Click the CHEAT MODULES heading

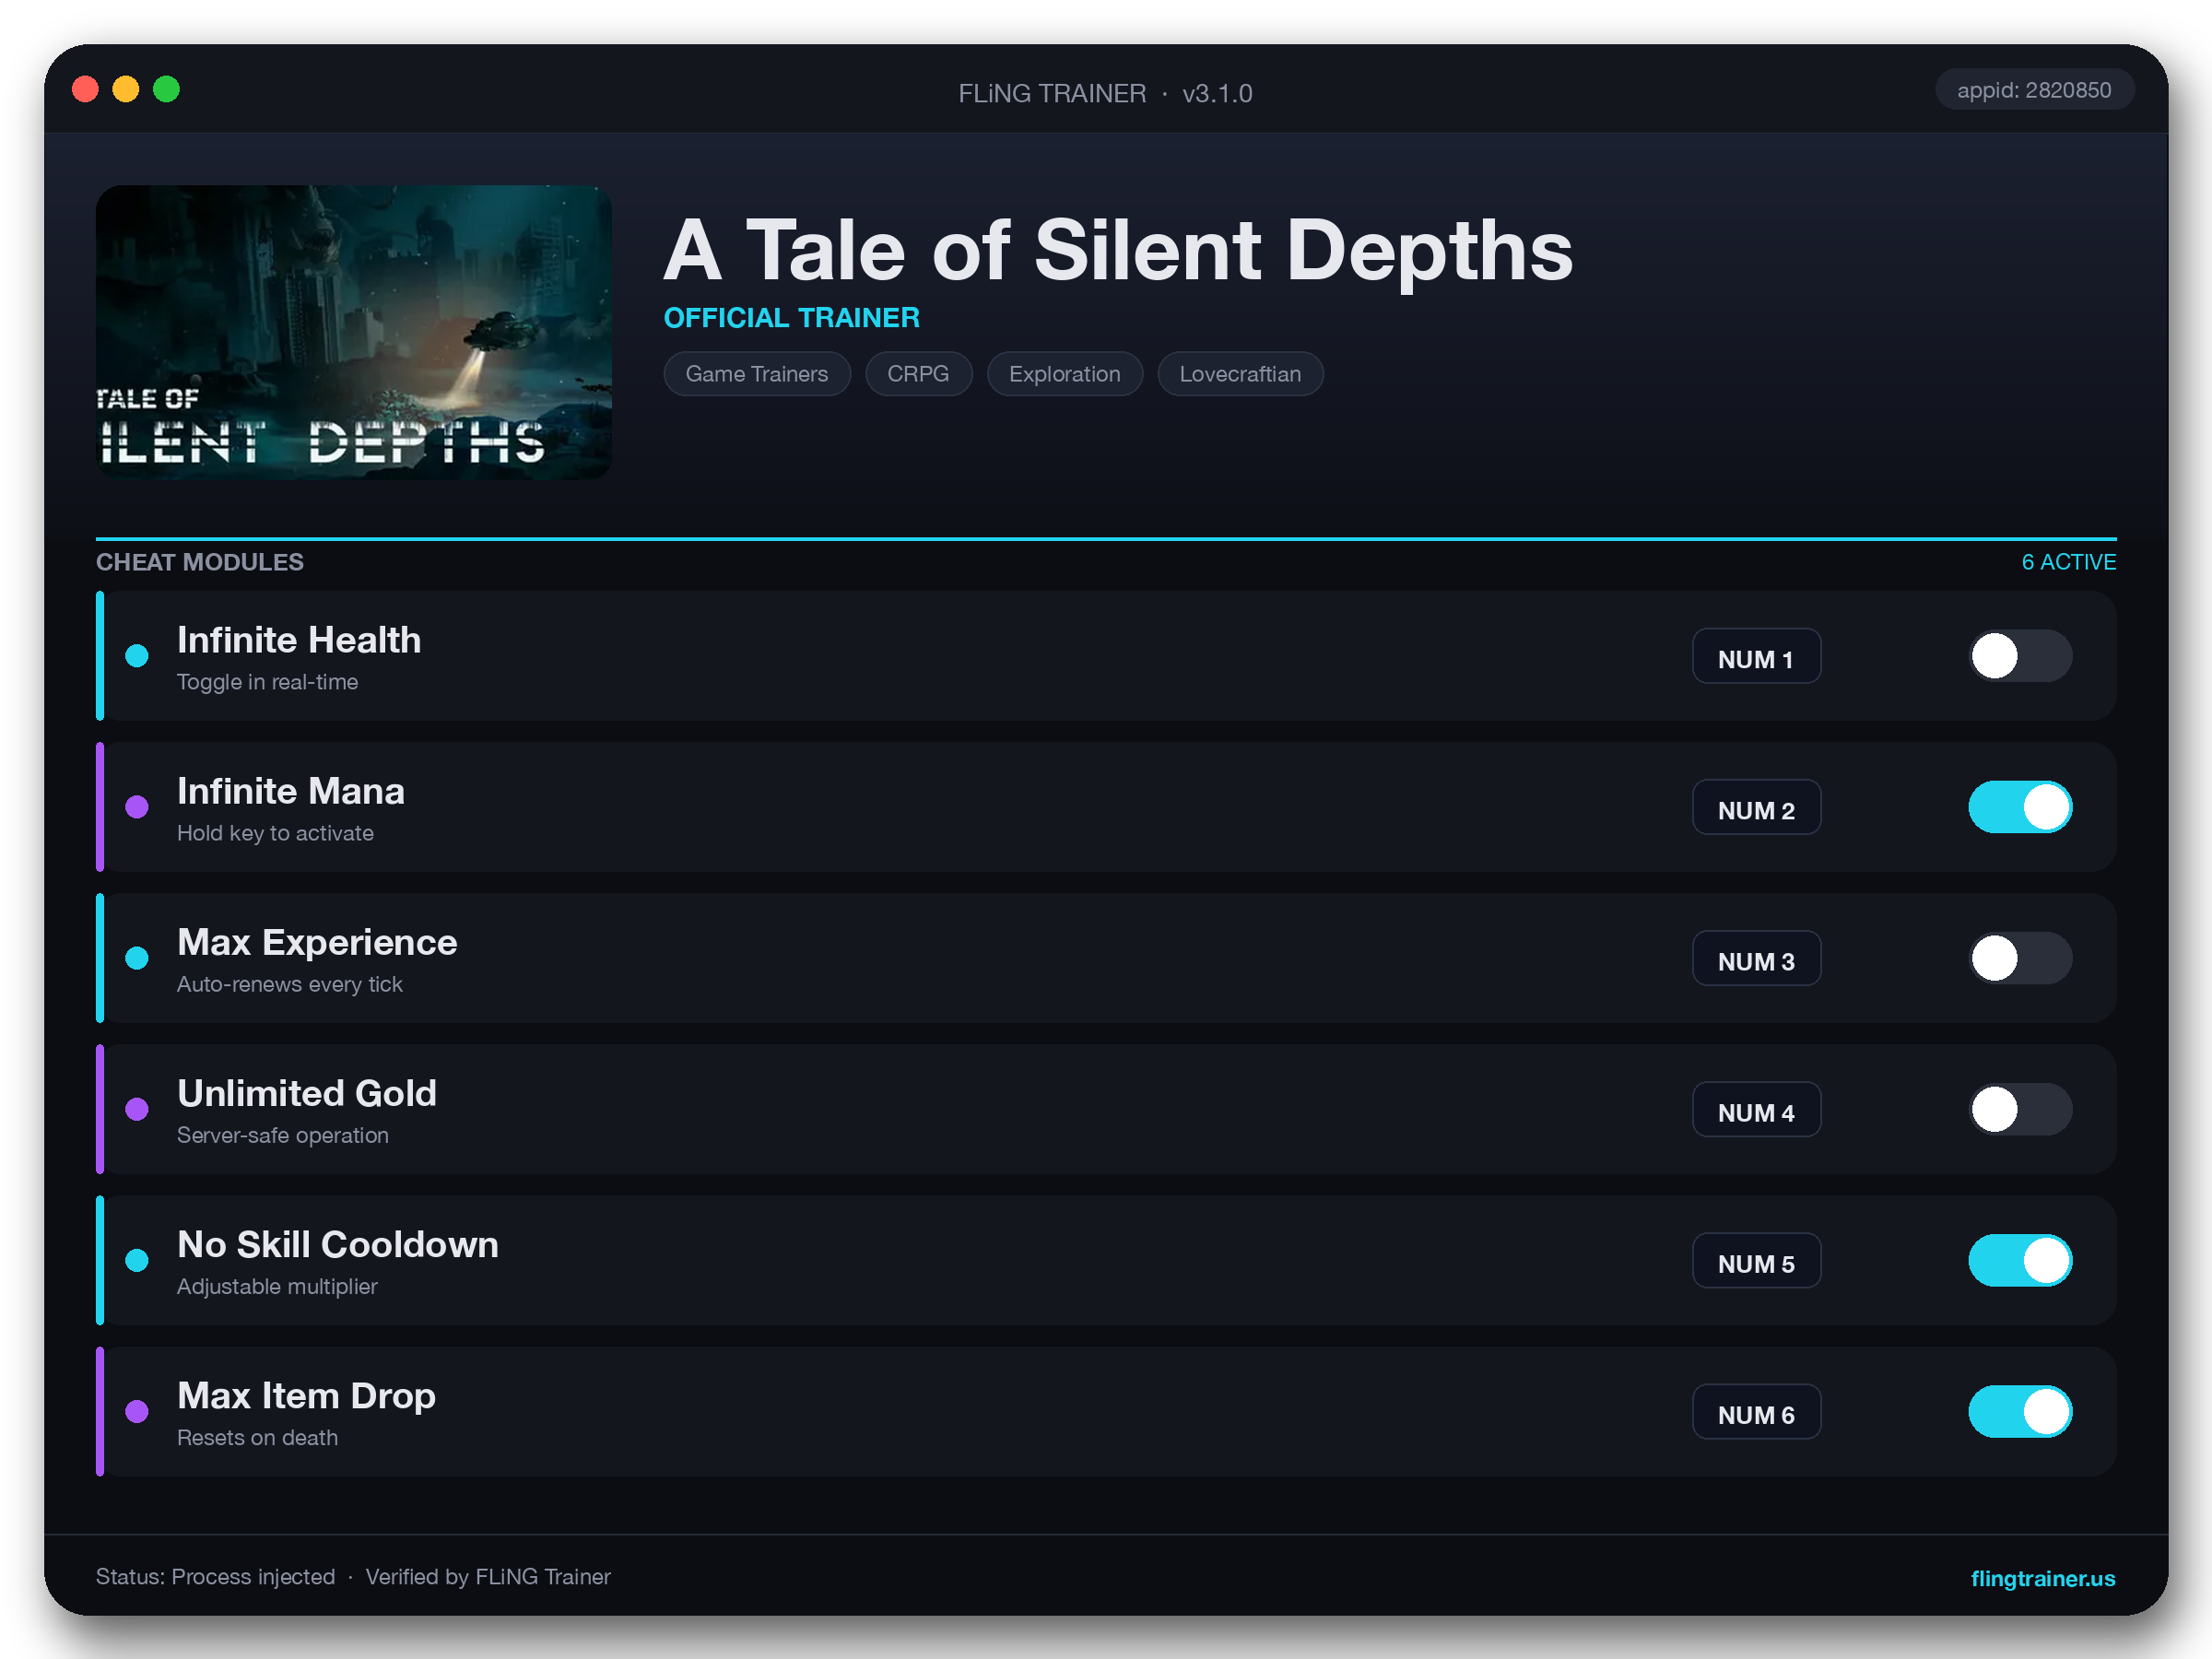click(200, 562)
